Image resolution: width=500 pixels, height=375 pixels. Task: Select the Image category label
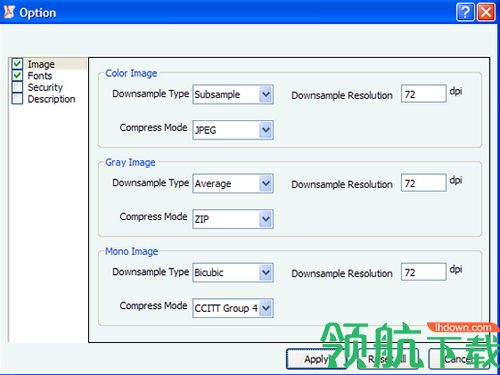pos(41,64)
